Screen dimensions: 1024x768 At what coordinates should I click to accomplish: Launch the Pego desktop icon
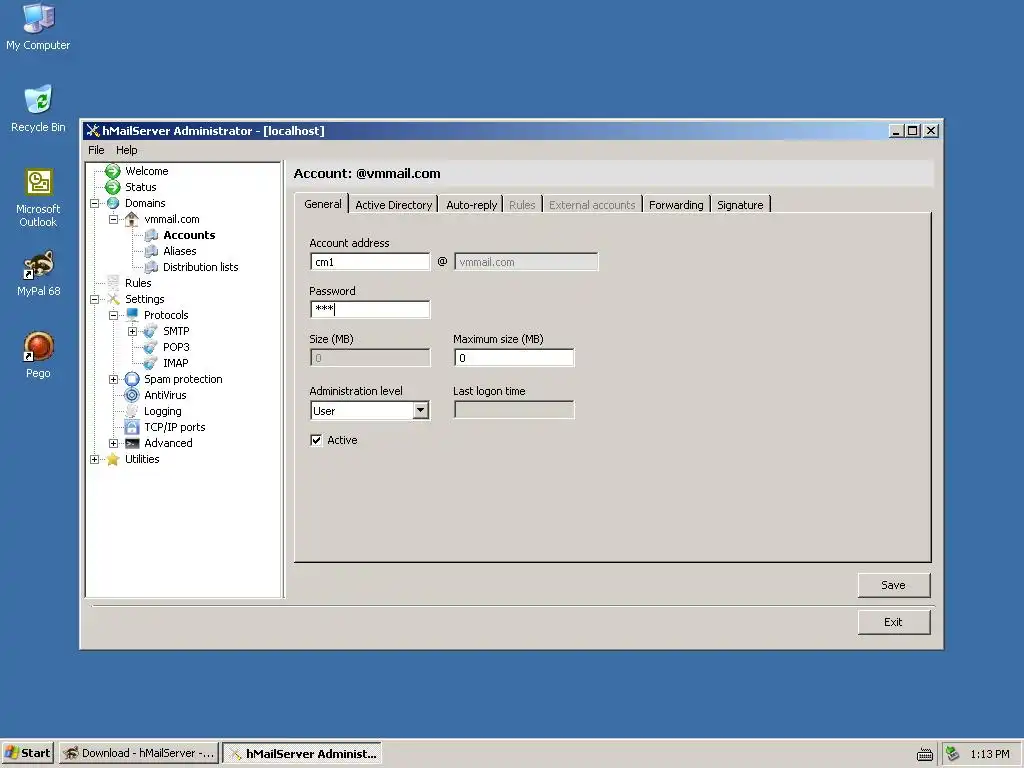click(38, 356)
